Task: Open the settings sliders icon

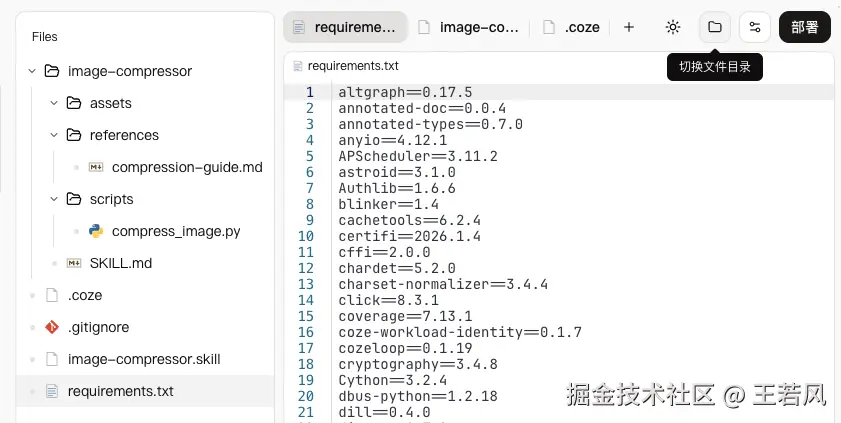Action: (x=755, y=27)
